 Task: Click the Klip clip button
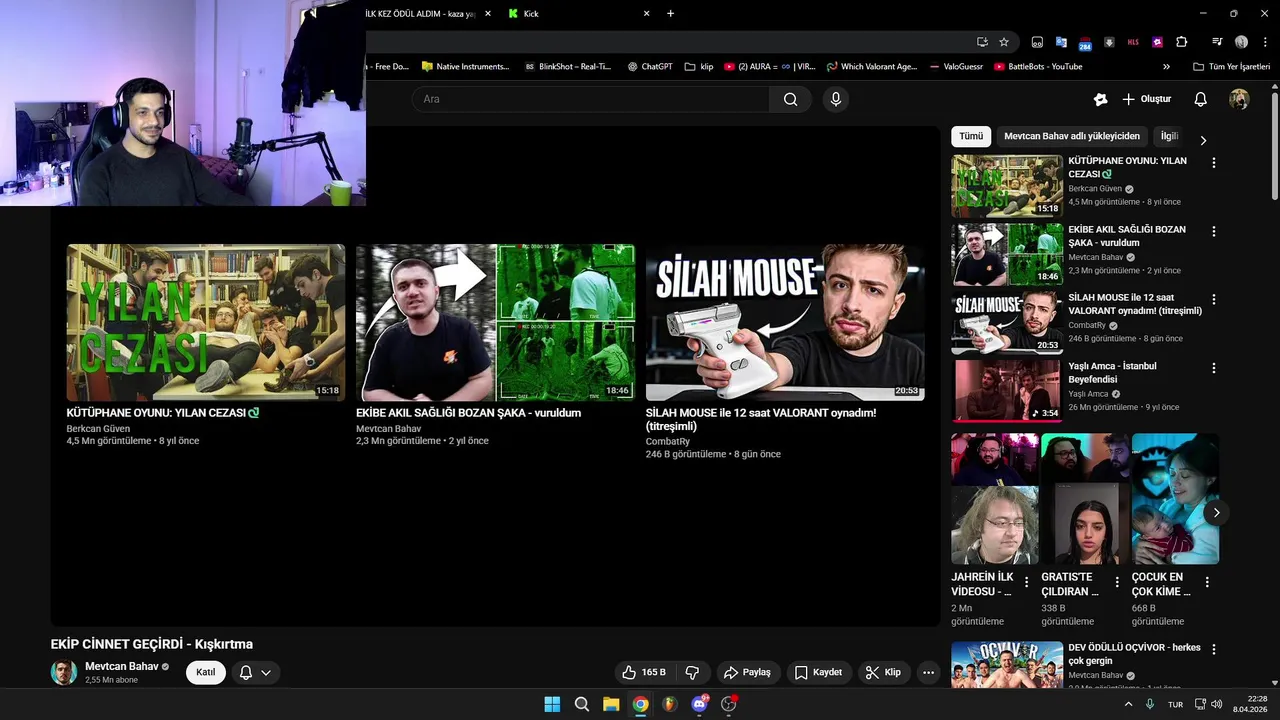[883, 672]
